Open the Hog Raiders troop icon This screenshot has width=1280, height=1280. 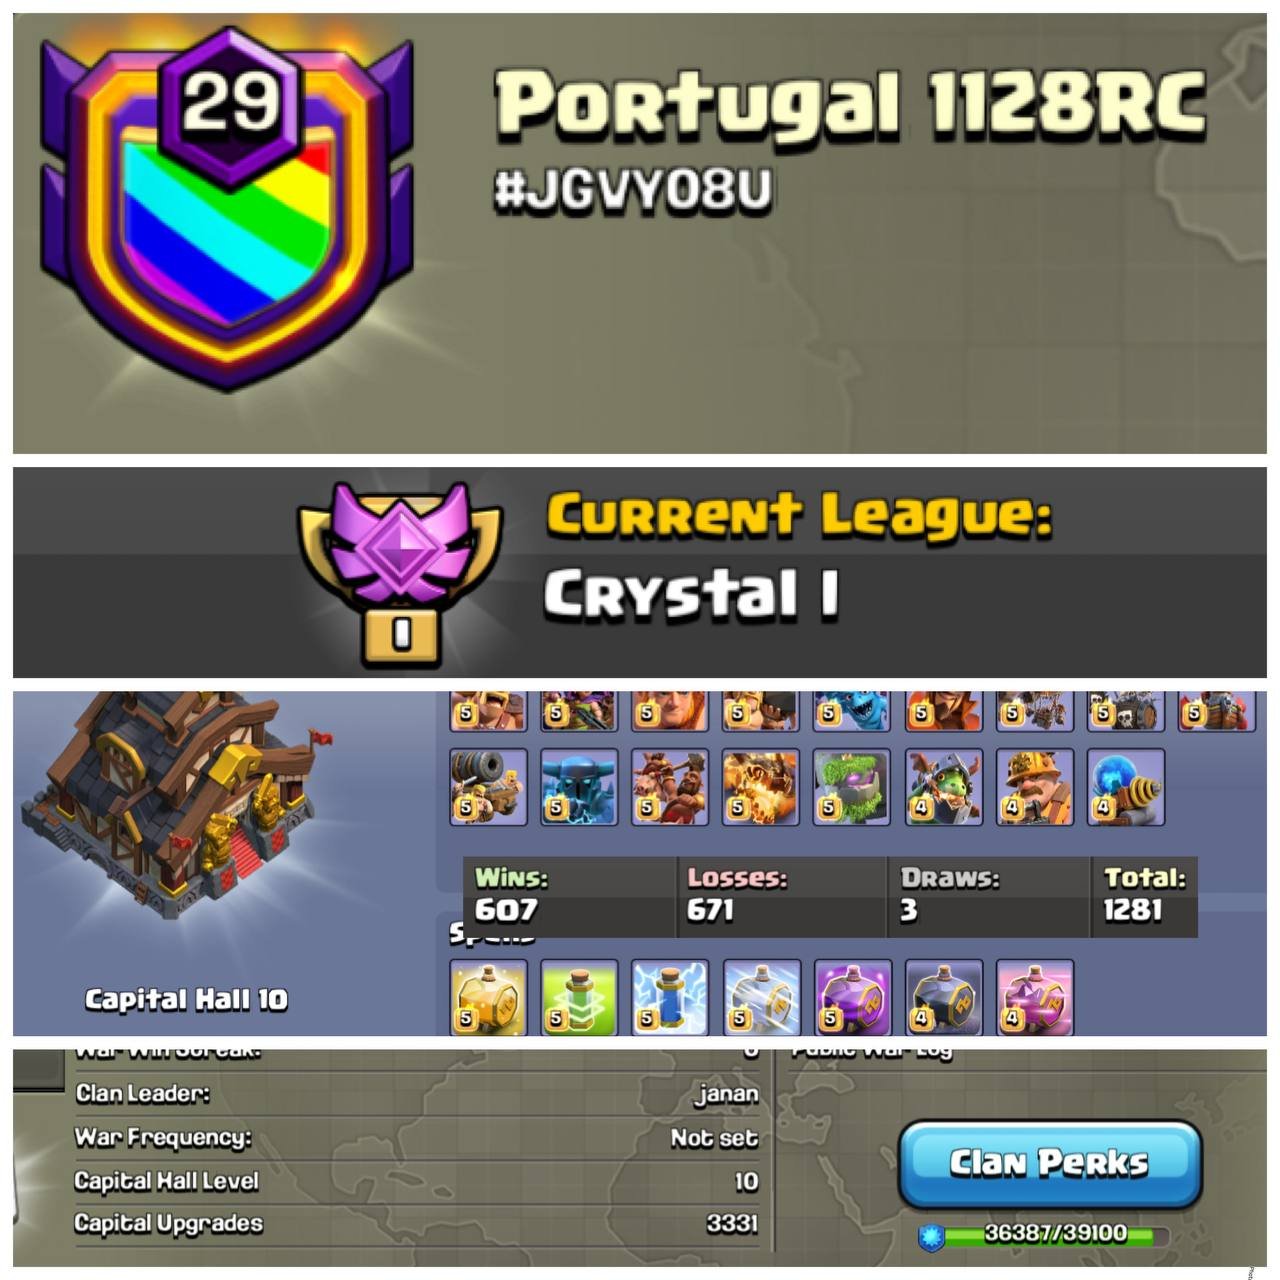click(x=670, y=787)
